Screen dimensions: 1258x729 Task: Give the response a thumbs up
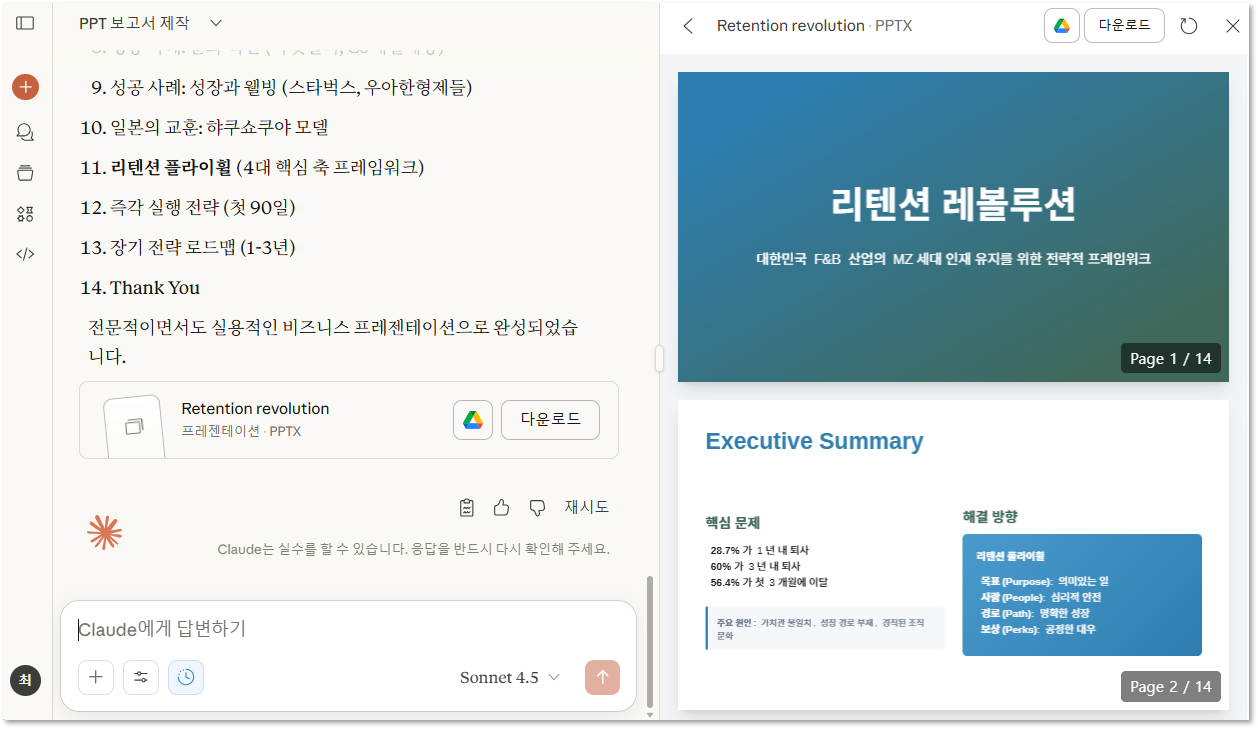point(501,507)
